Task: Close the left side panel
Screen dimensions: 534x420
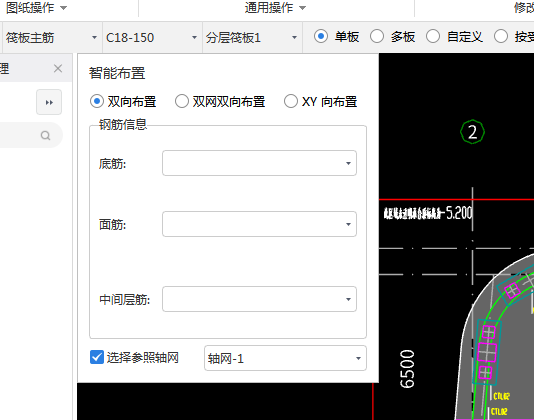Action: pos(58,68)
